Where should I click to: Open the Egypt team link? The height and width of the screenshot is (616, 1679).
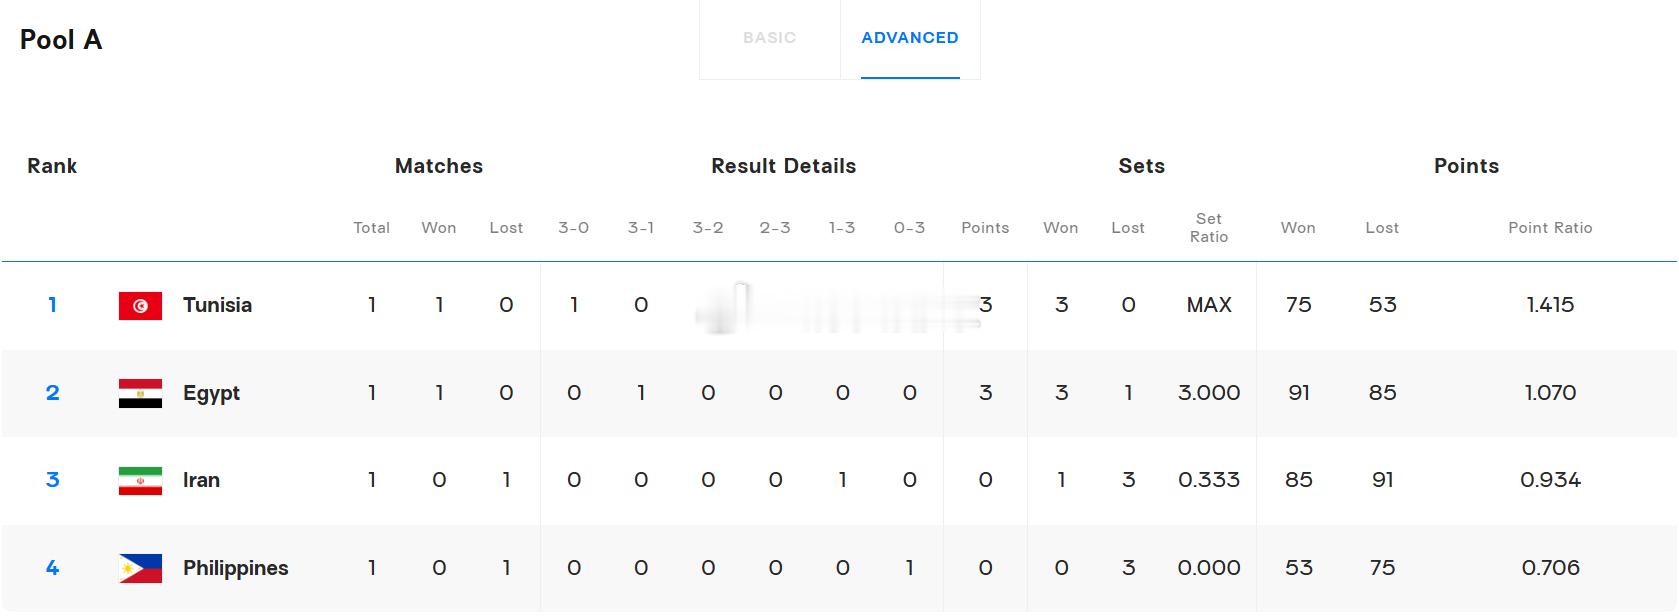pos(211,393)
